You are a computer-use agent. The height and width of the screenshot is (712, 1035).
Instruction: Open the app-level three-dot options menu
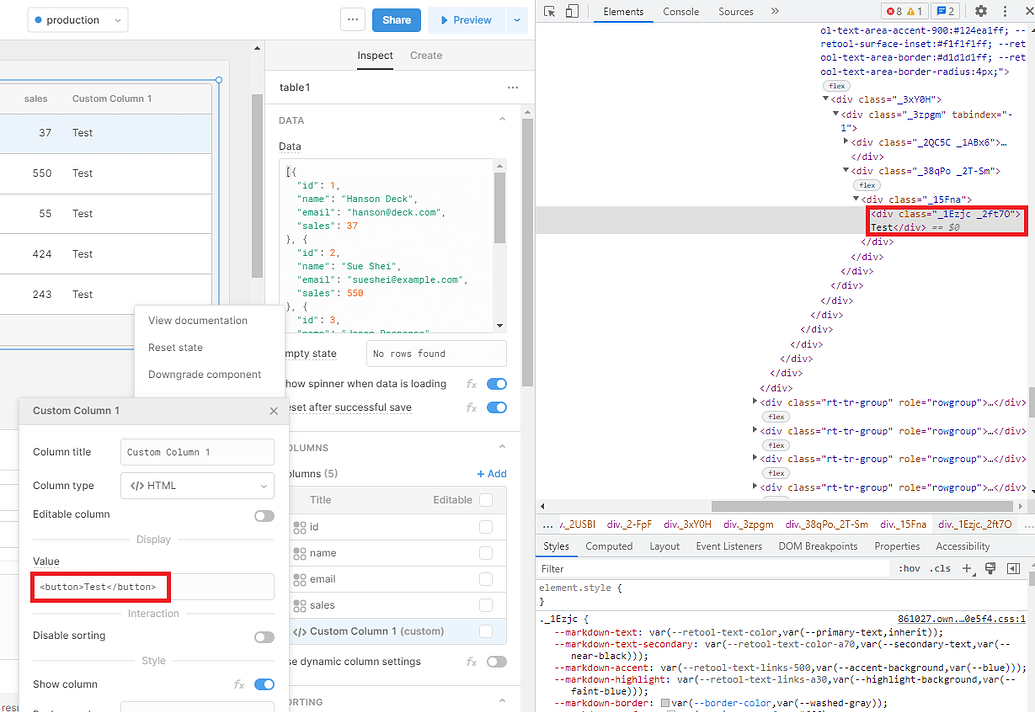pyautogui.click(x=355, y=20)
